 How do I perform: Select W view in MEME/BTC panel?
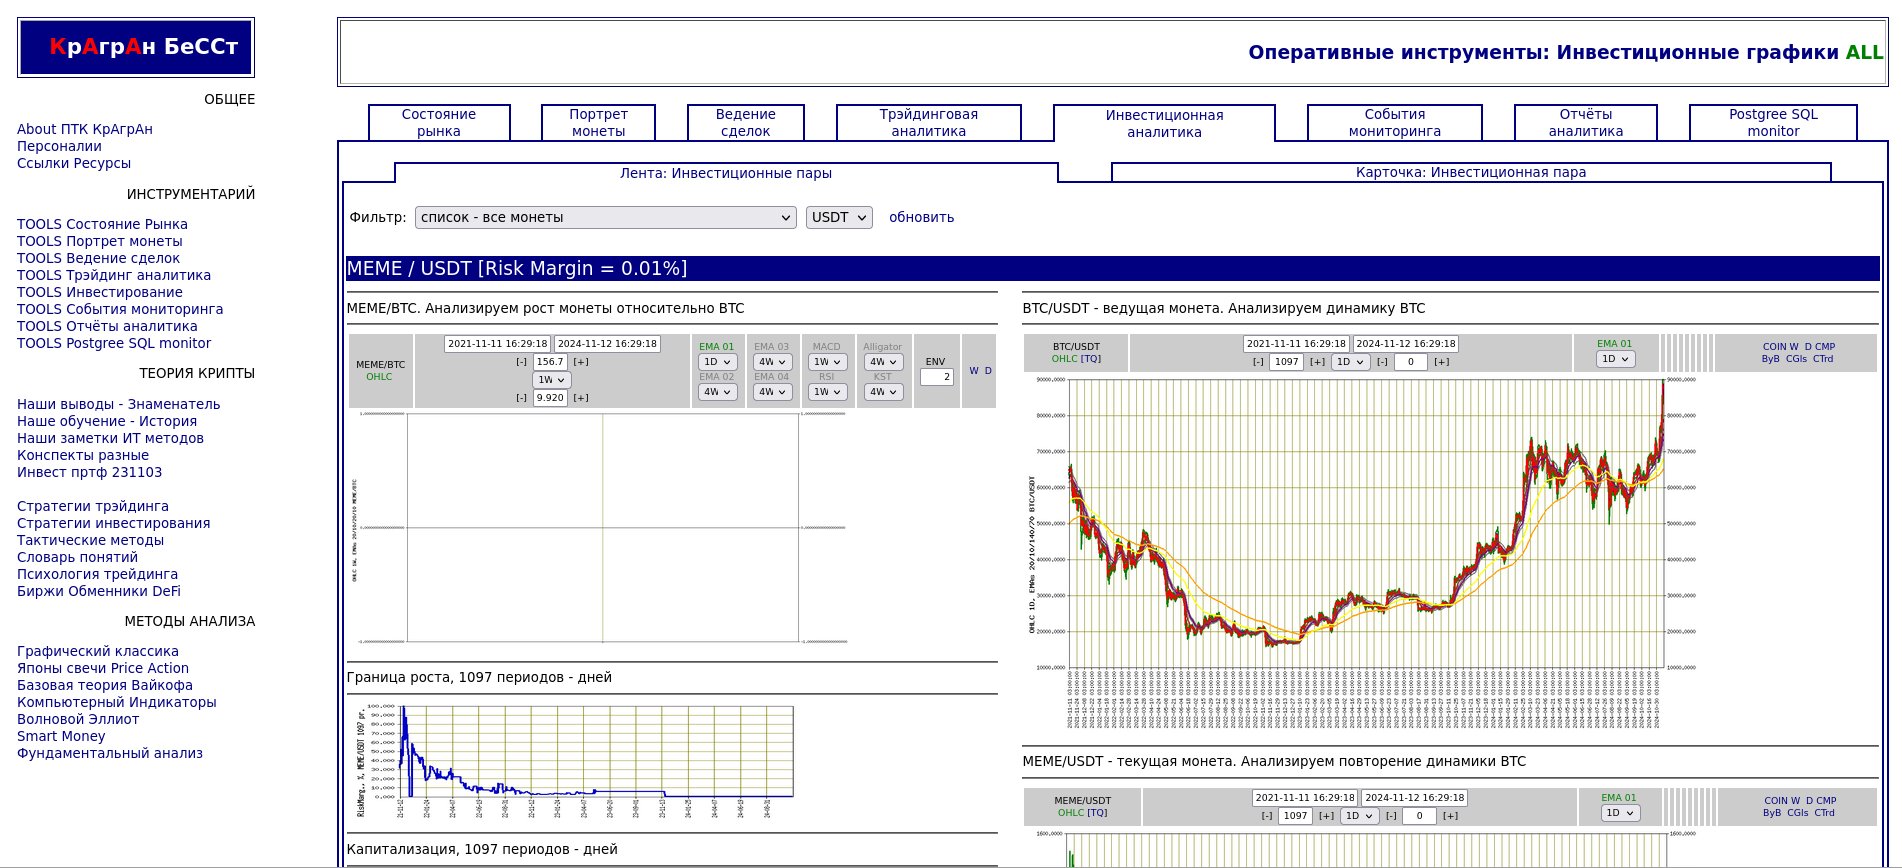click(x=973, y=371)
